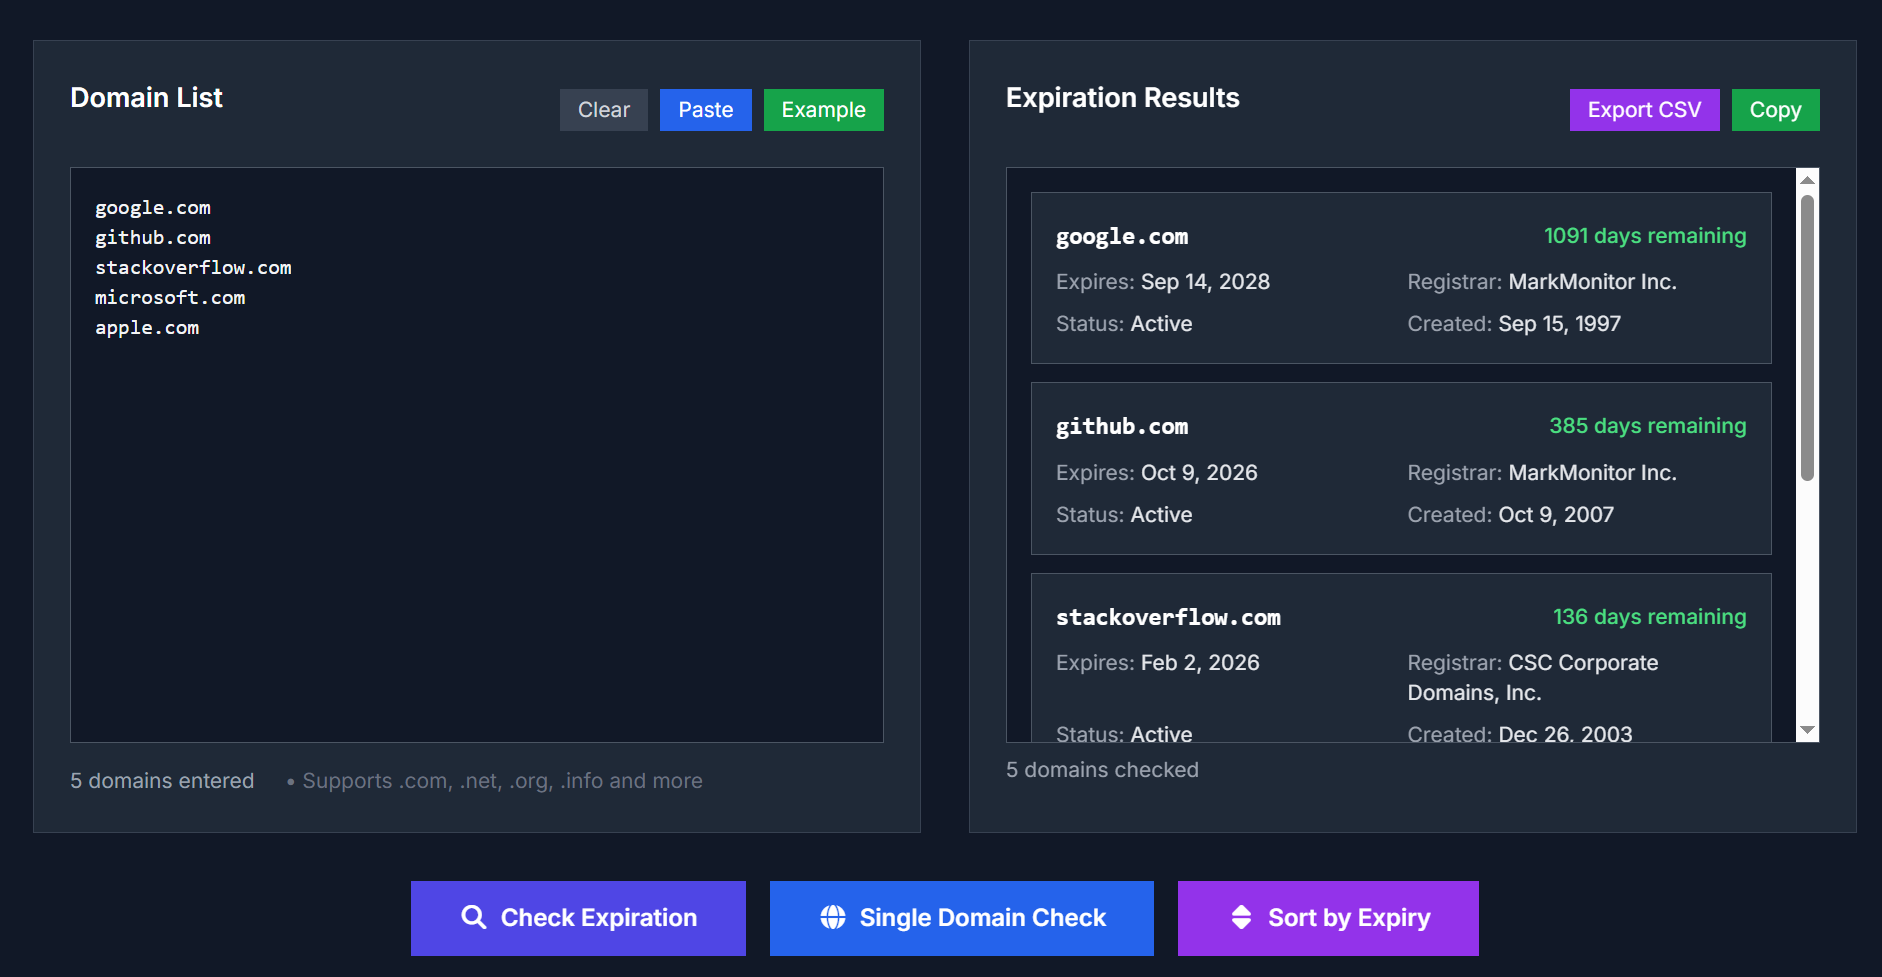Image resolution: width=1882 pixels, height=977 pixels.
Task: Clear the domain list
Action: [x=604, y=110]
